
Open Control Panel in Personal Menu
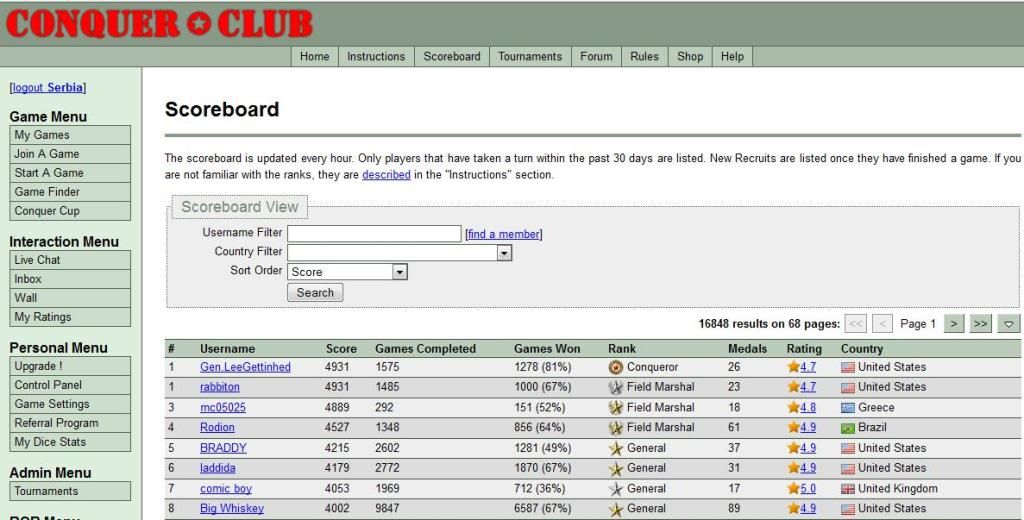pos(70,385)
